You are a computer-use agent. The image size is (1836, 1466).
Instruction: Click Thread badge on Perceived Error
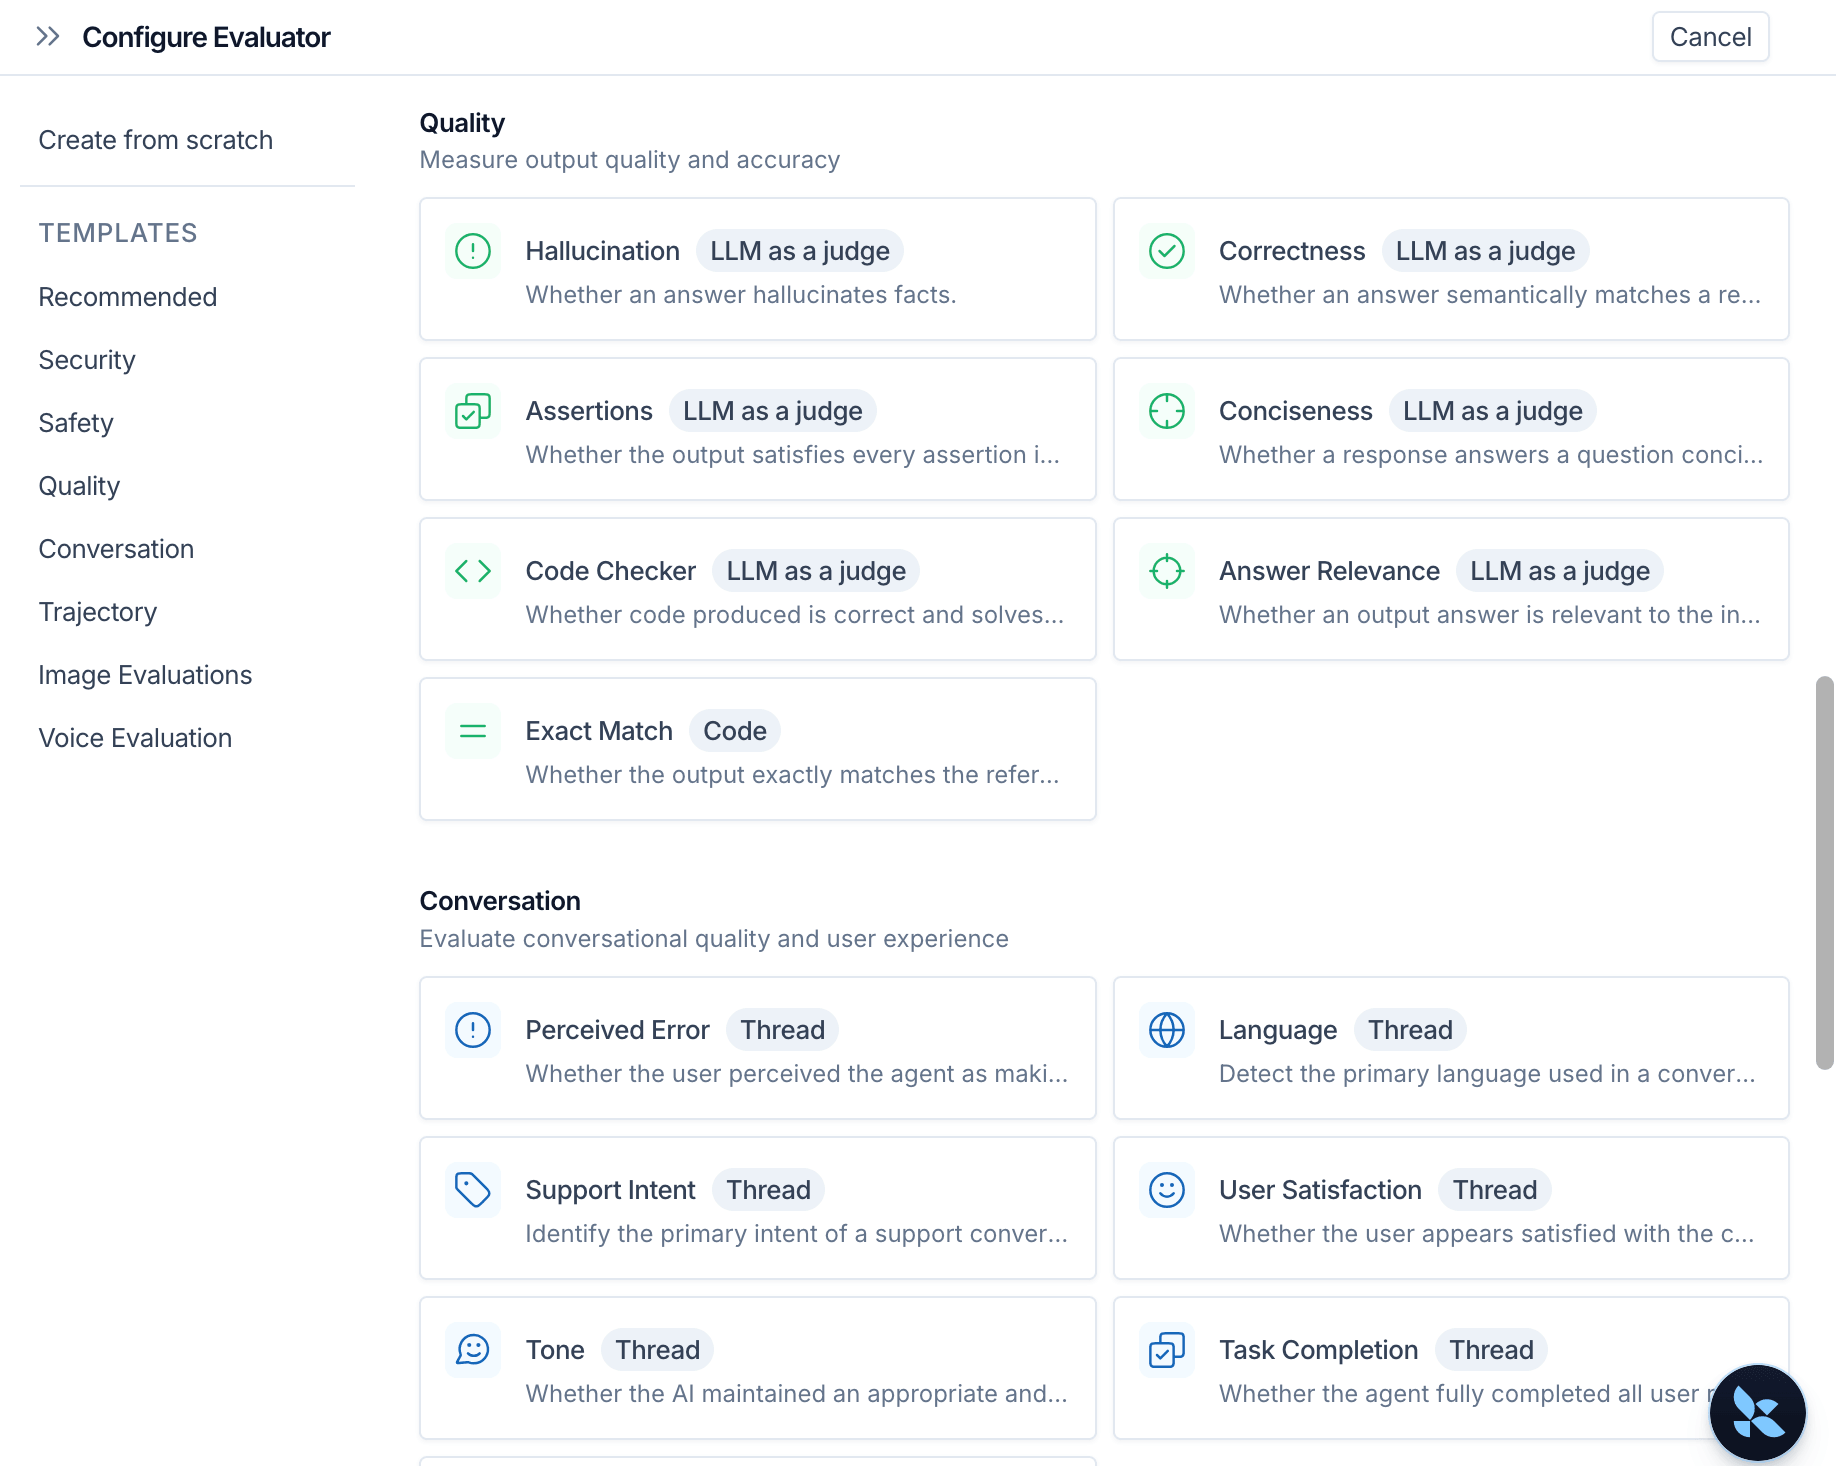pos(782,1030)
